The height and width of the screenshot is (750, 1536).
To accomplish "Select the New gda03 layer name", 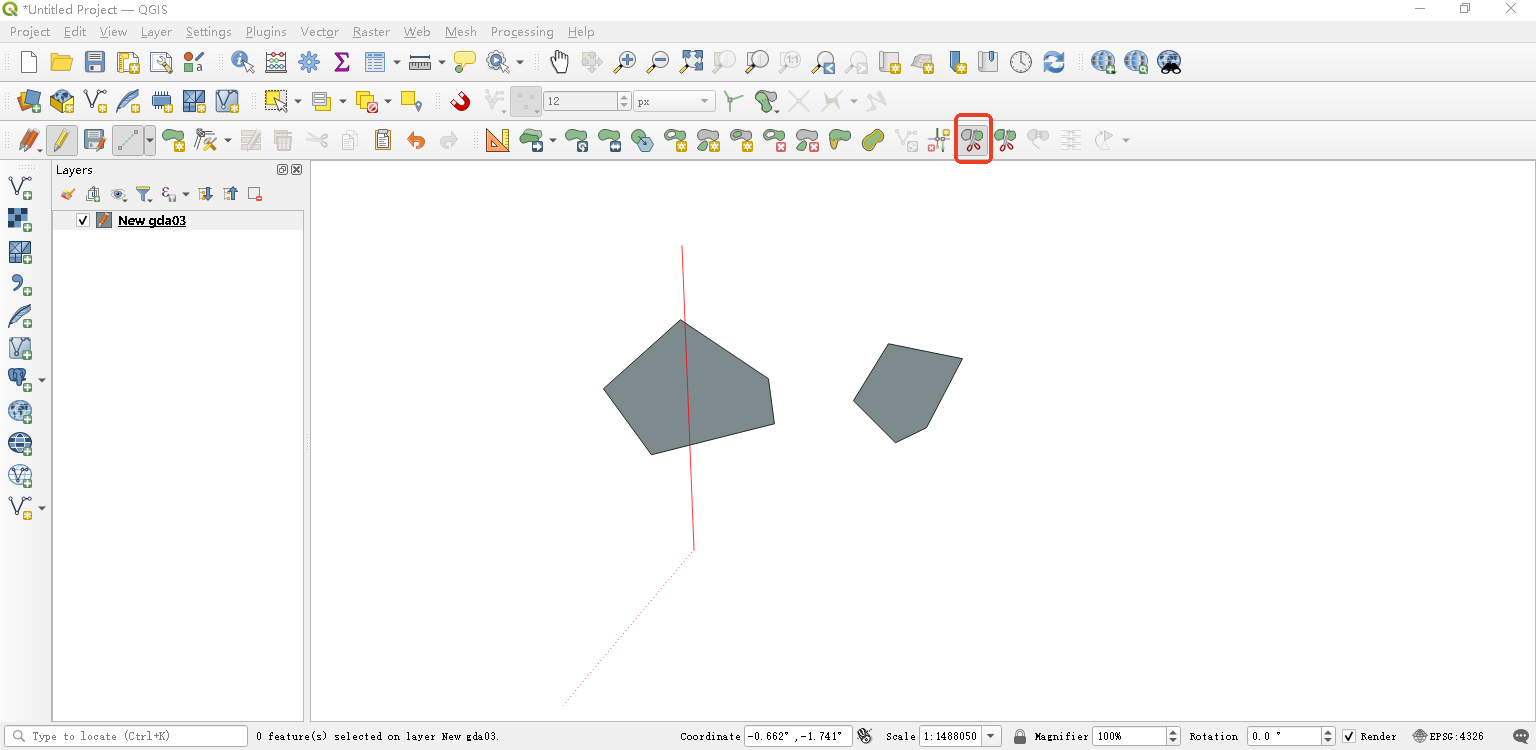I will coord(152,220).
